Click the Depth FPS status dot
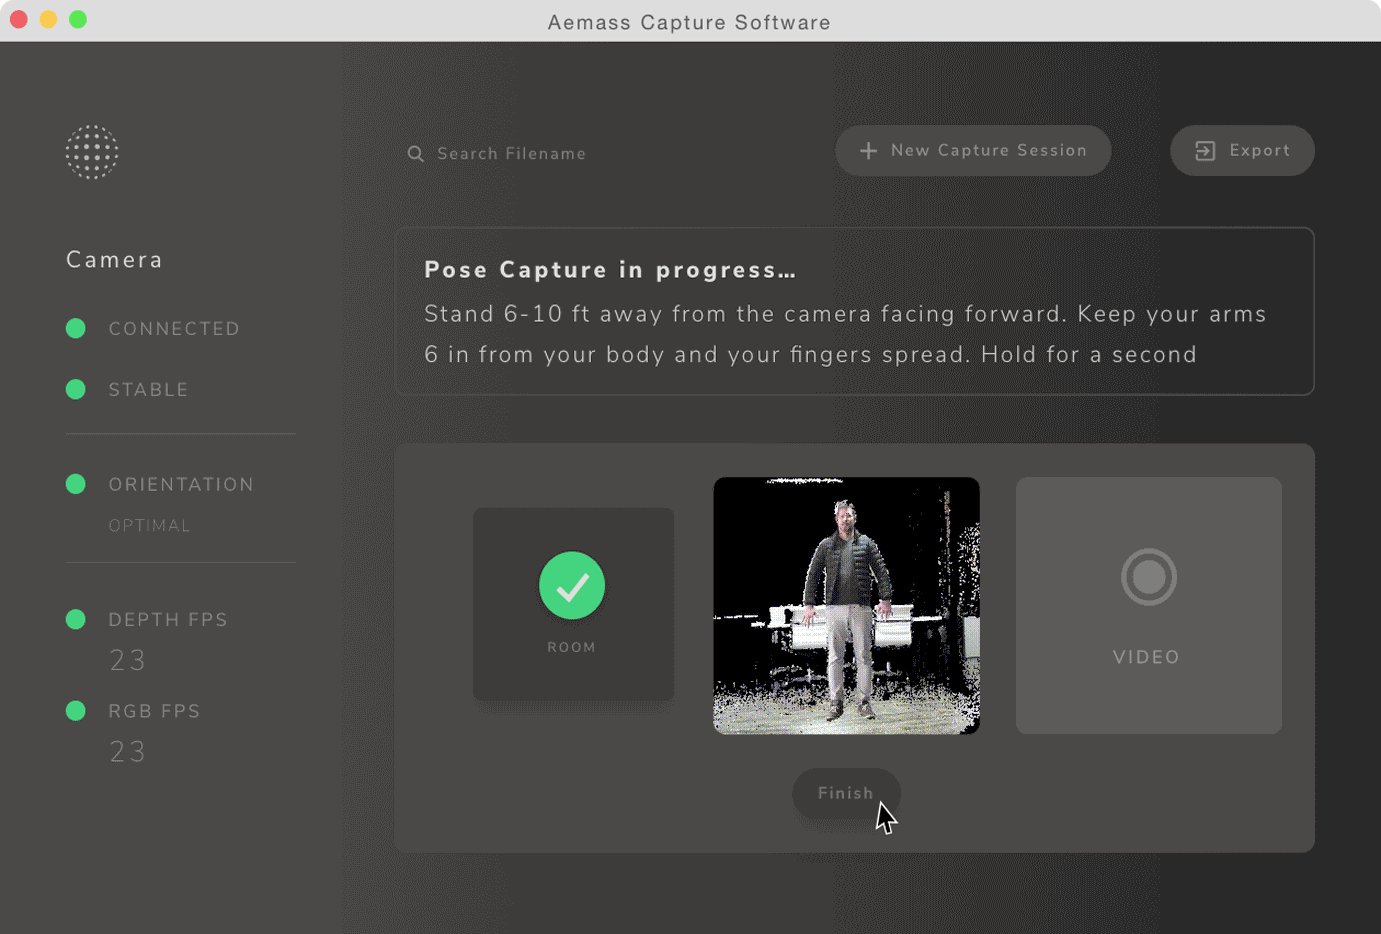The height and width of the screenshot is (934, 1381). click(x=76, y=620)
